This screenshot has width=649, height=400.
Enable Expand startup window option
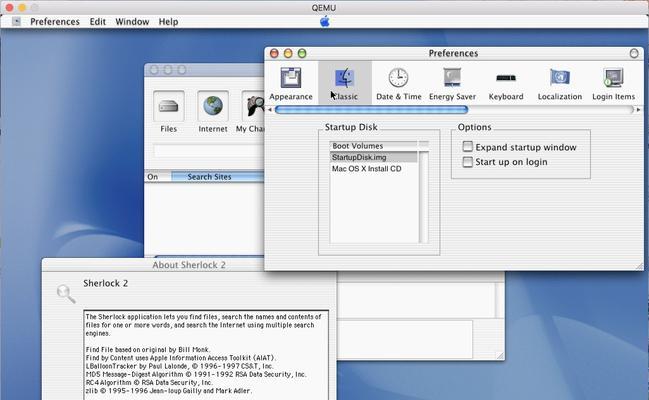(x=467, y=147)
